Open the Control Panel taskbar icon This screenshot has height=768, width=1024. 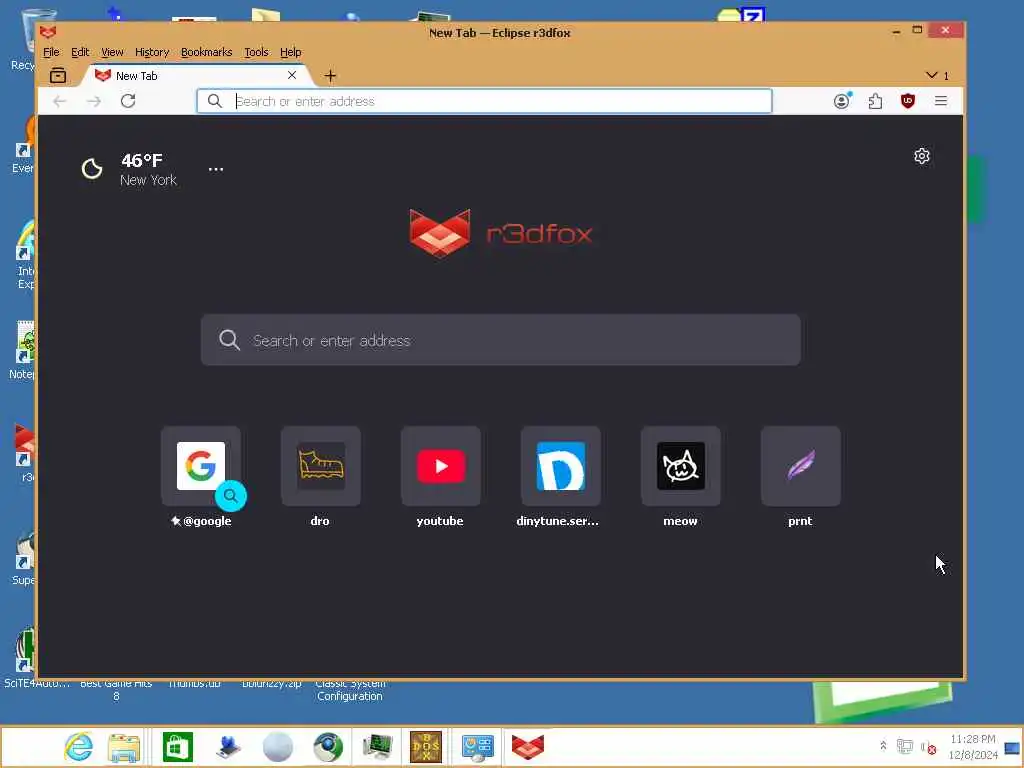point(477,747)
